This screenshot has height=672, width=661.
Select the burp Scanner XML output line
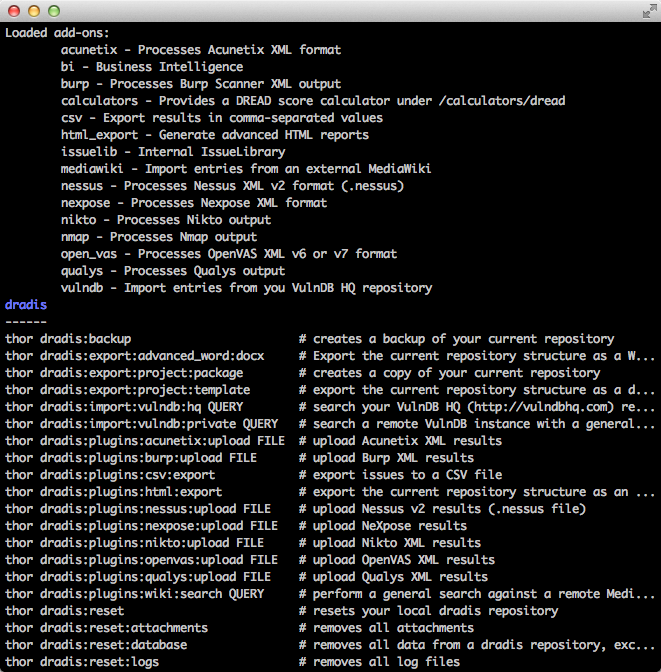tap(201, 84)
